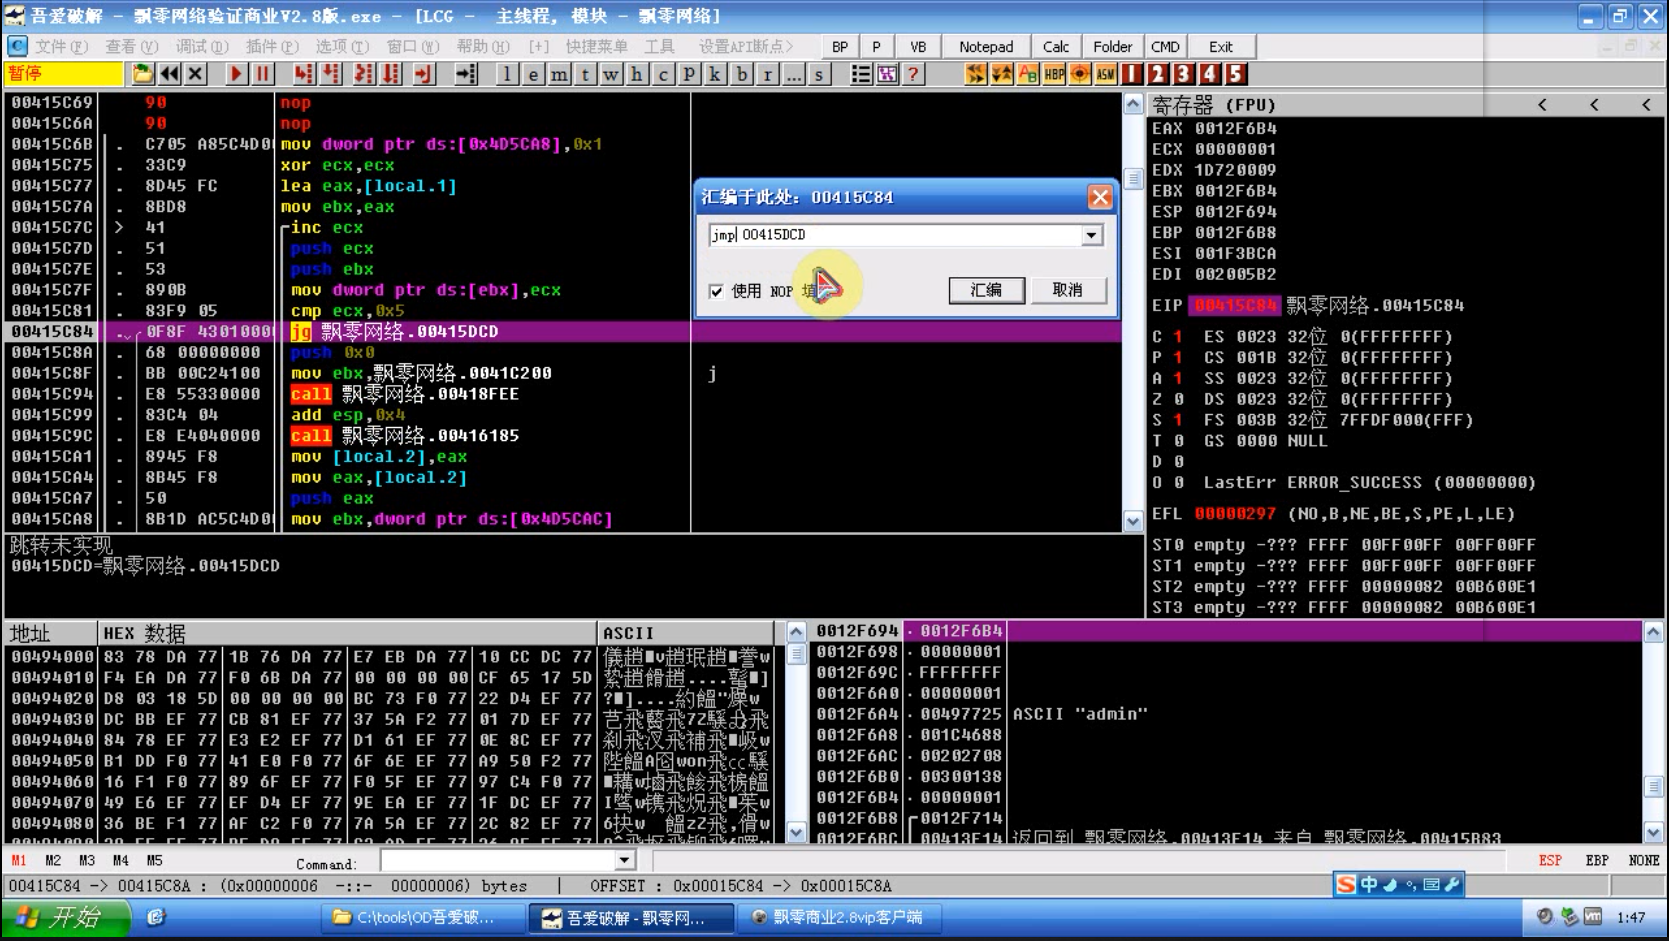Click the M2 memory bookmark
Viewport: 1669px width, 941px height.
53,861
